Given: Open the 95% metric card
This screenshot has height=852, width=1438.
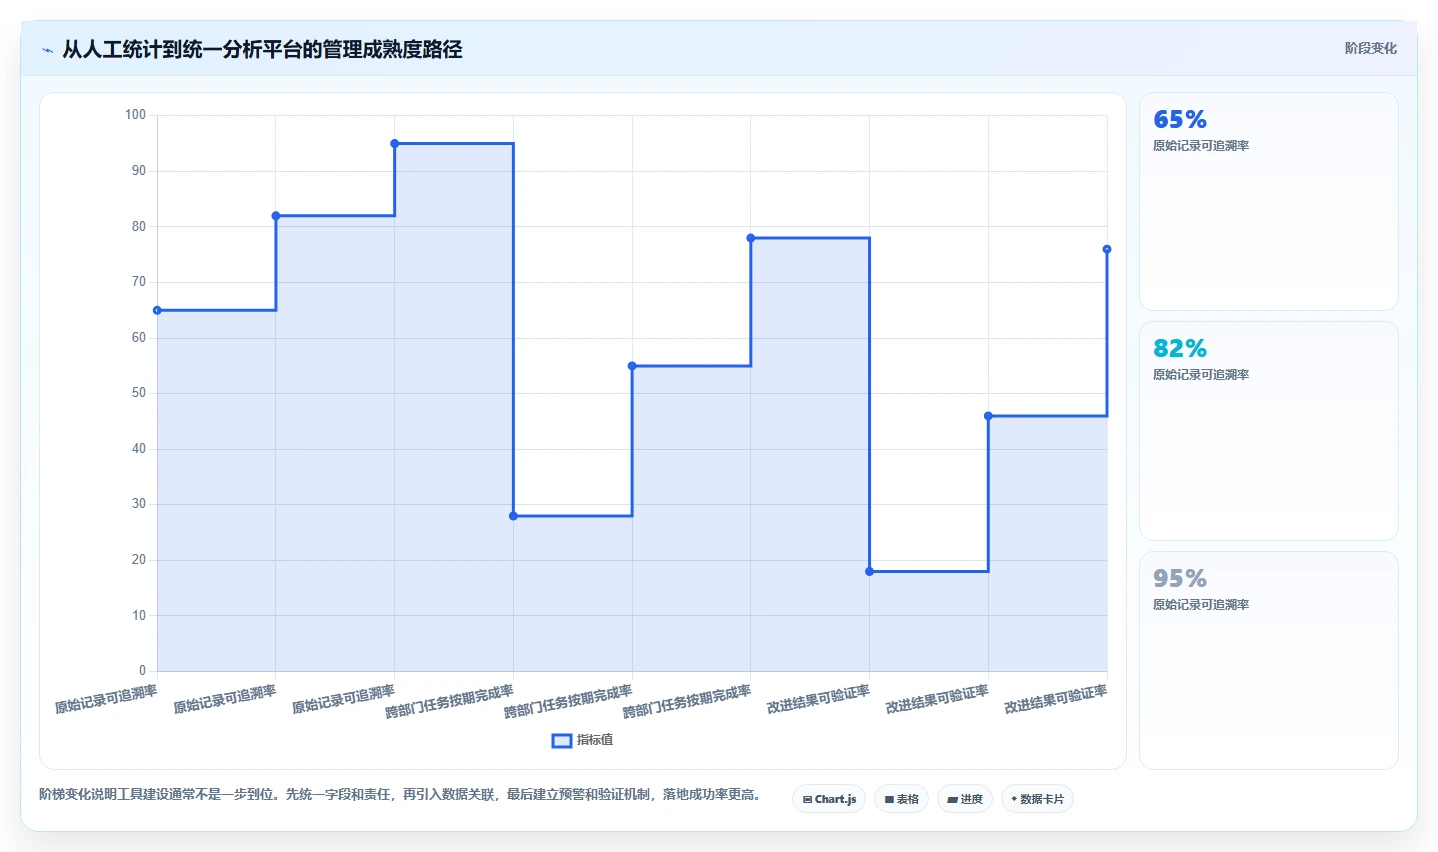Looking at the screenshot, I should coord(1268,660).
